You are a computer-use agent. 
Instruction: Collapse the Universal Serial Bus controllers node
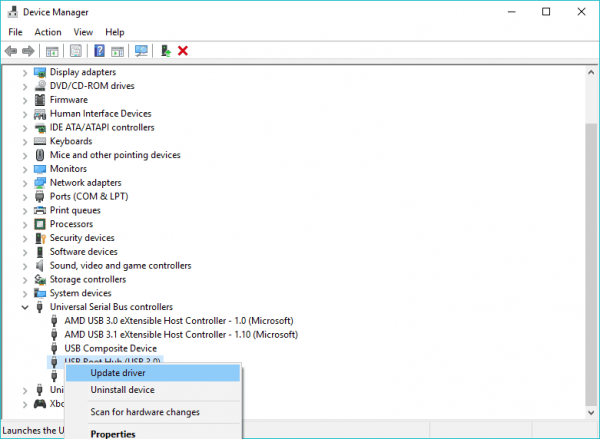(x=25, y=307)
